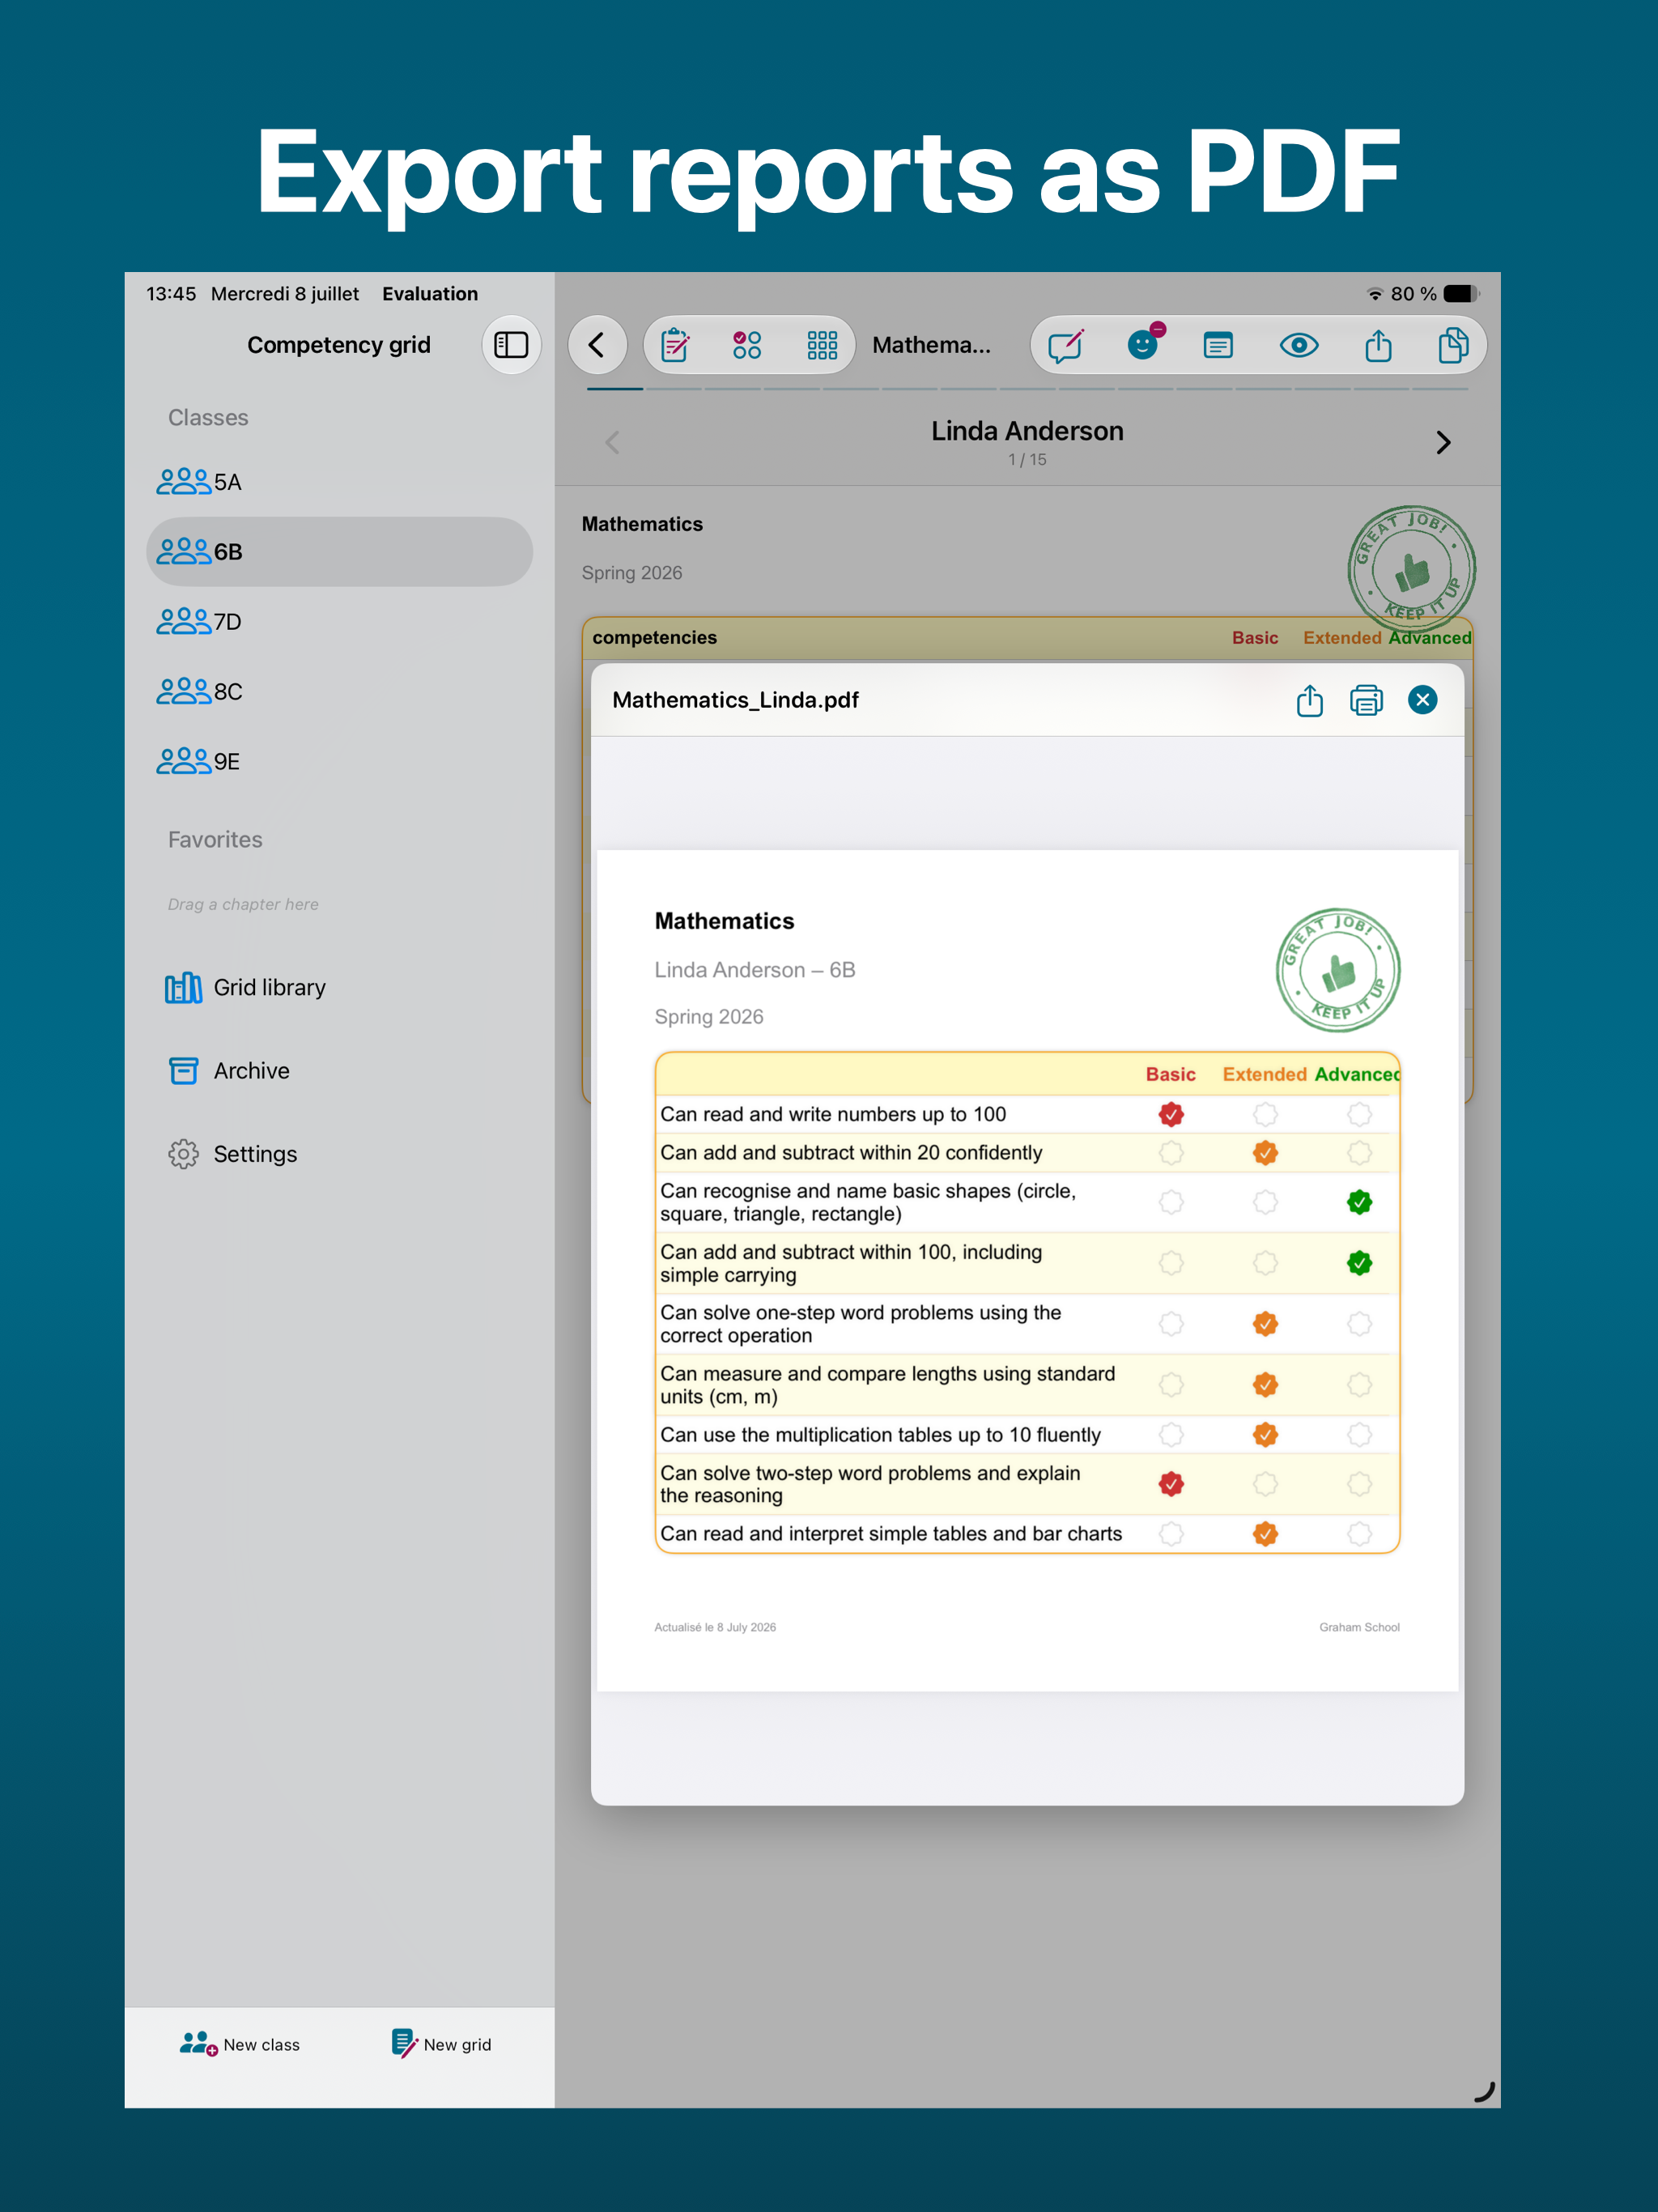Click the Great Job stamp on grid header
The image size is (1658, 2212).
click(1411, 569)
